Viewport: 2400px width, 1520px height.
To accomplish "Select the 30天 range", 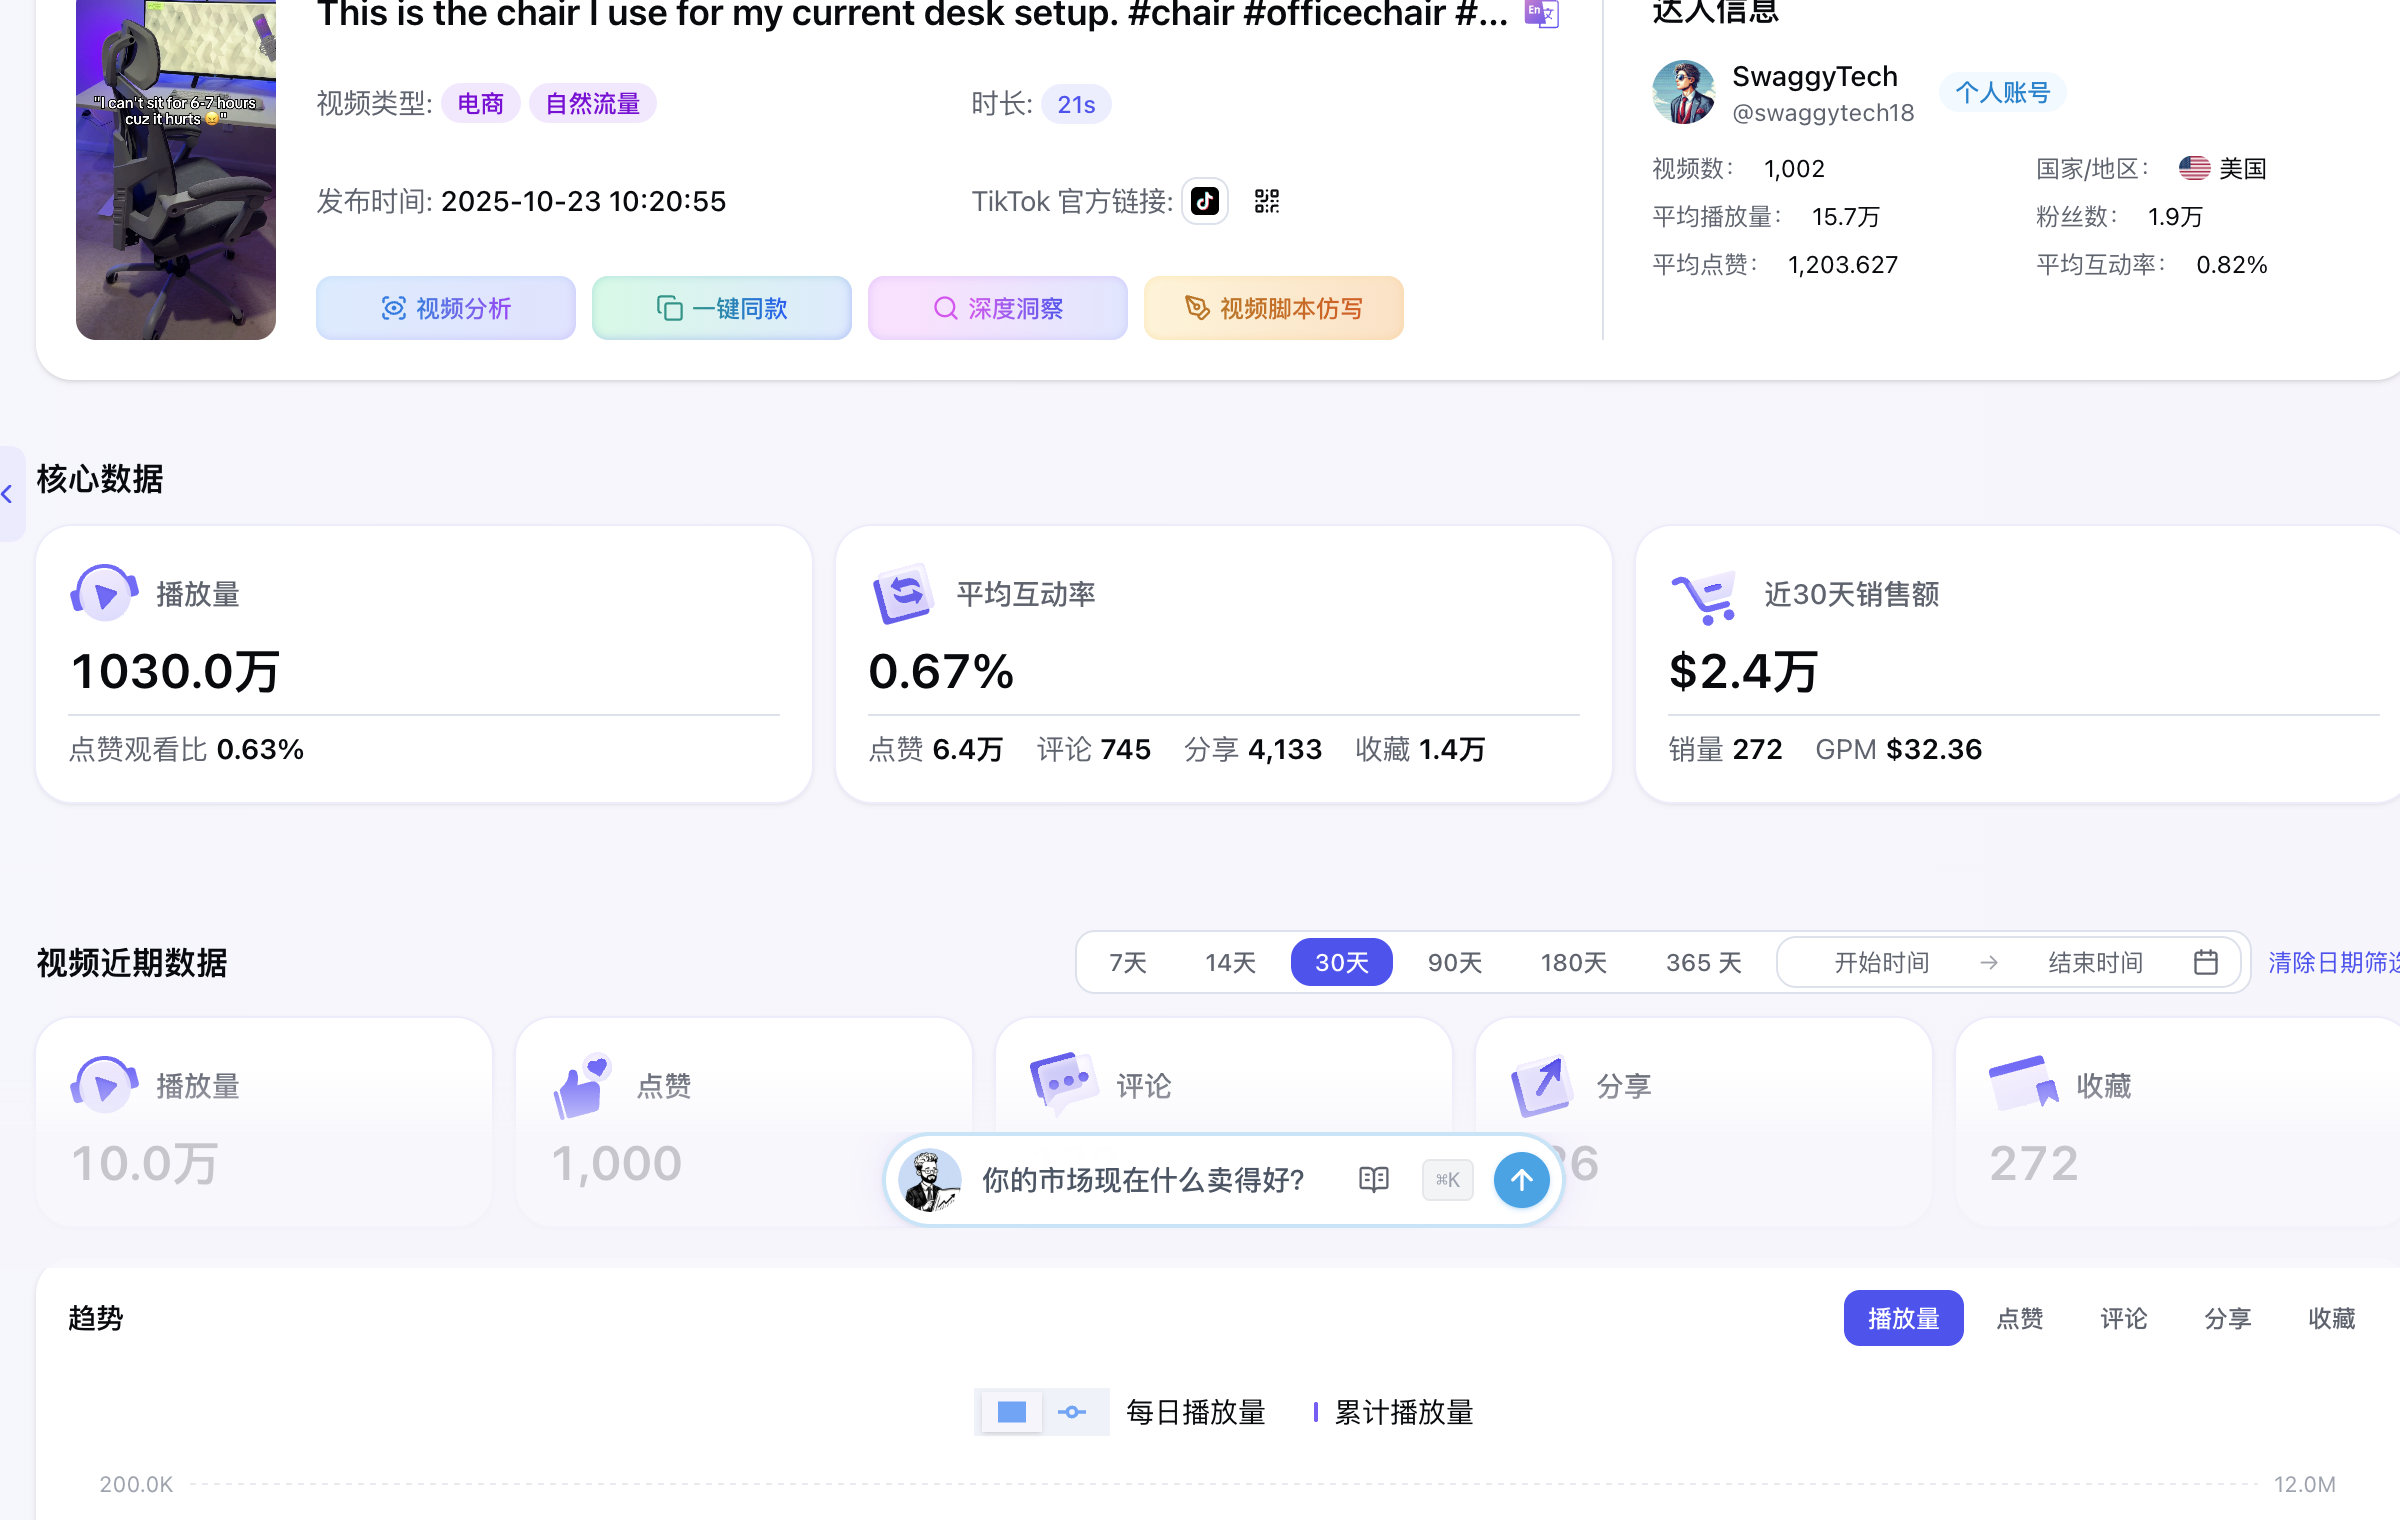I will pyautogui.click(x=1342, y=962).
